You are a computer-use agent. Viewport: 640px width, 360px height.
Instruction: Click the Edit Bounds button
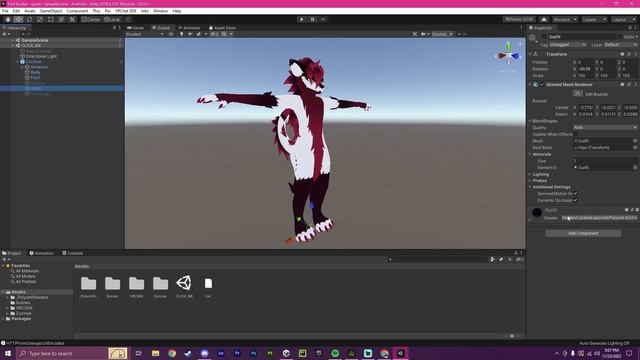578,93
